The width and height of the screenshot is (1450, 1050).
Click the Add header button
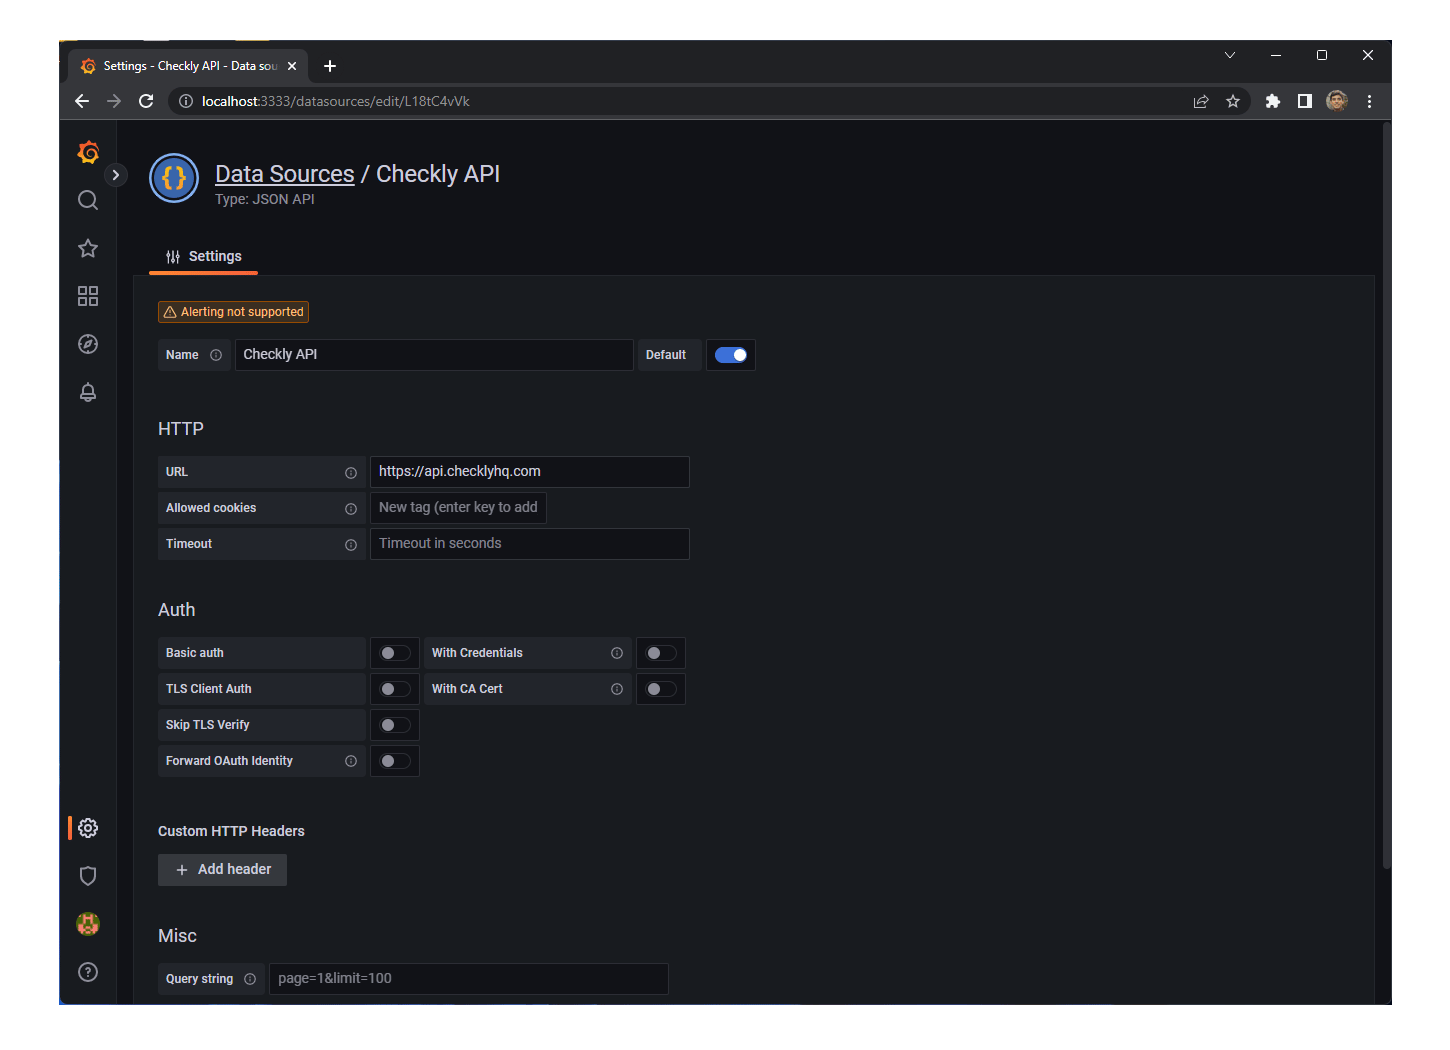[222, 870]
